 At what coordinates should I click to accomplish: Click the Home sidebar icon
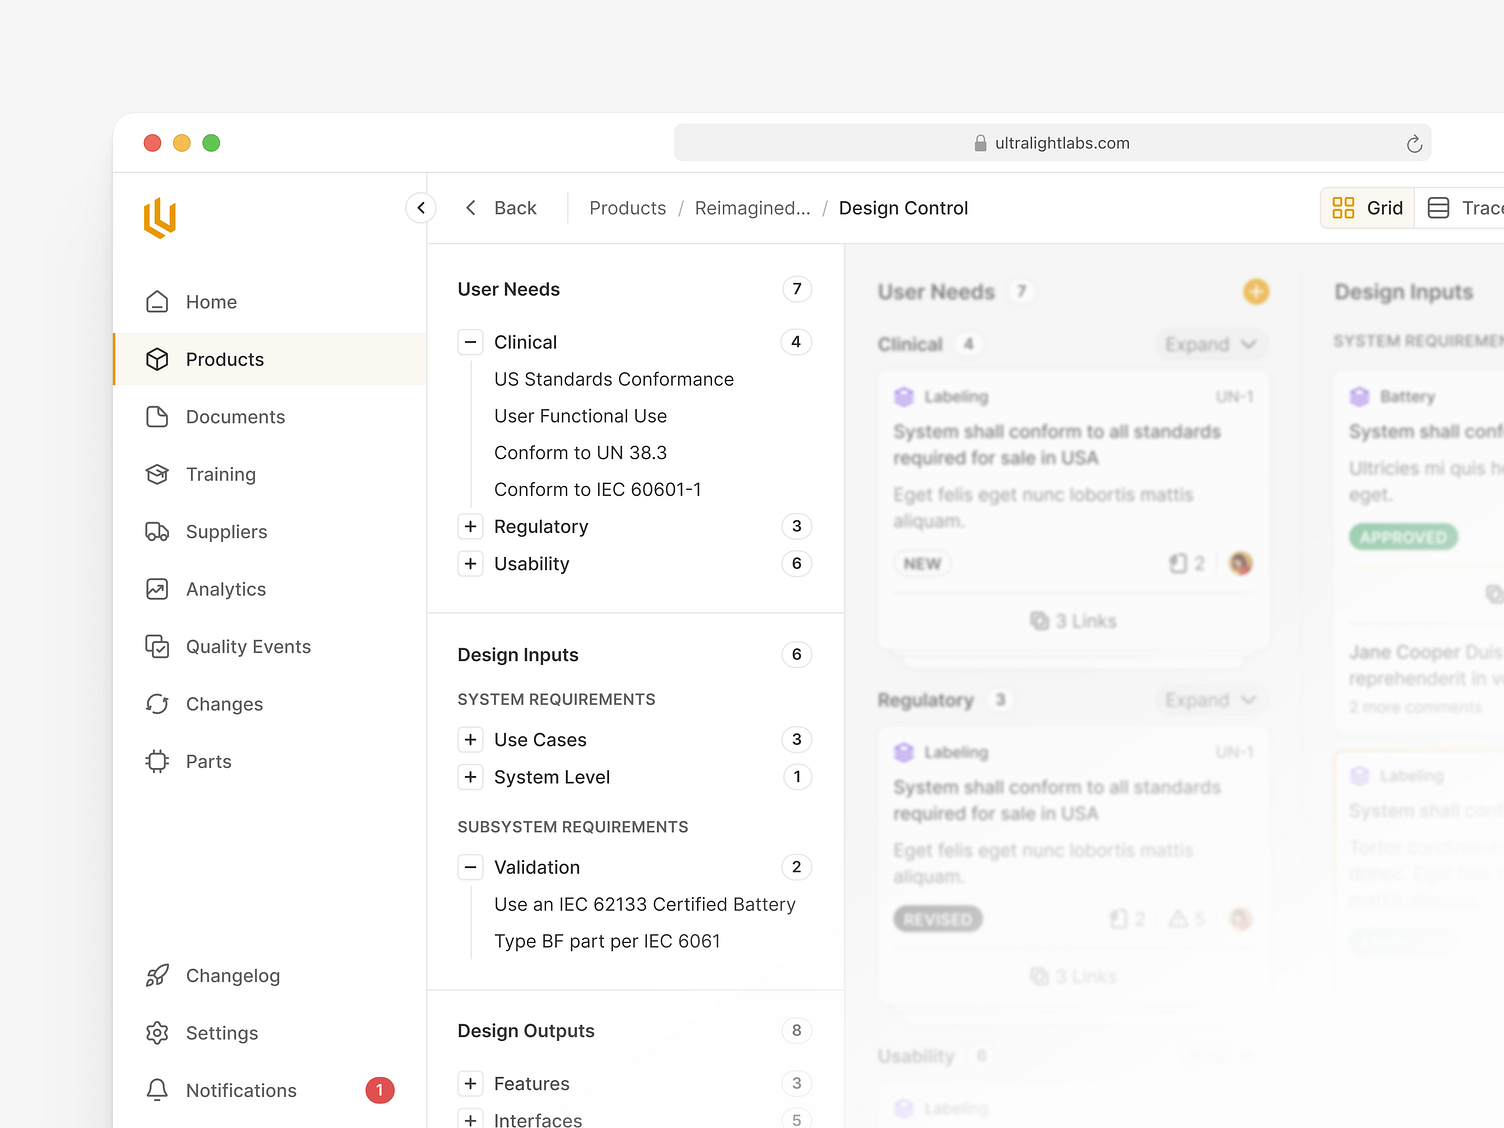[x=157, y=302]
